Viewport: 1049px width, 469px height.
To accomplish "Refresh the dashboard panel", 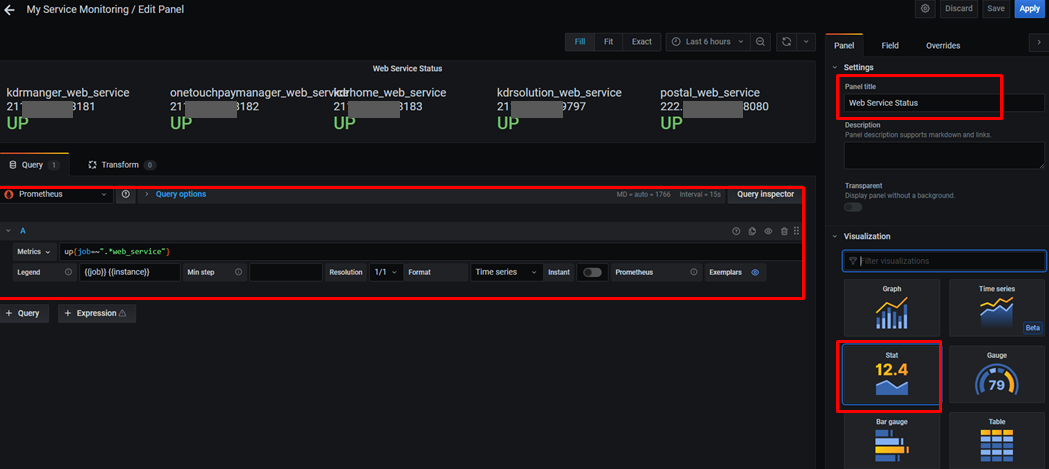I will point(787,41).
